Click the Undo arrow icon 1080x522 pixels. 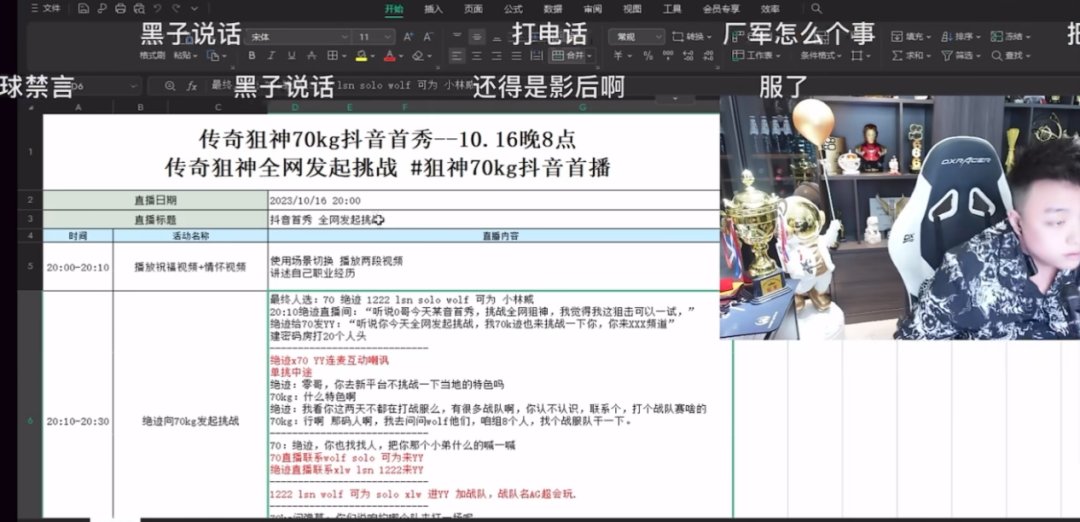(157, 9)
